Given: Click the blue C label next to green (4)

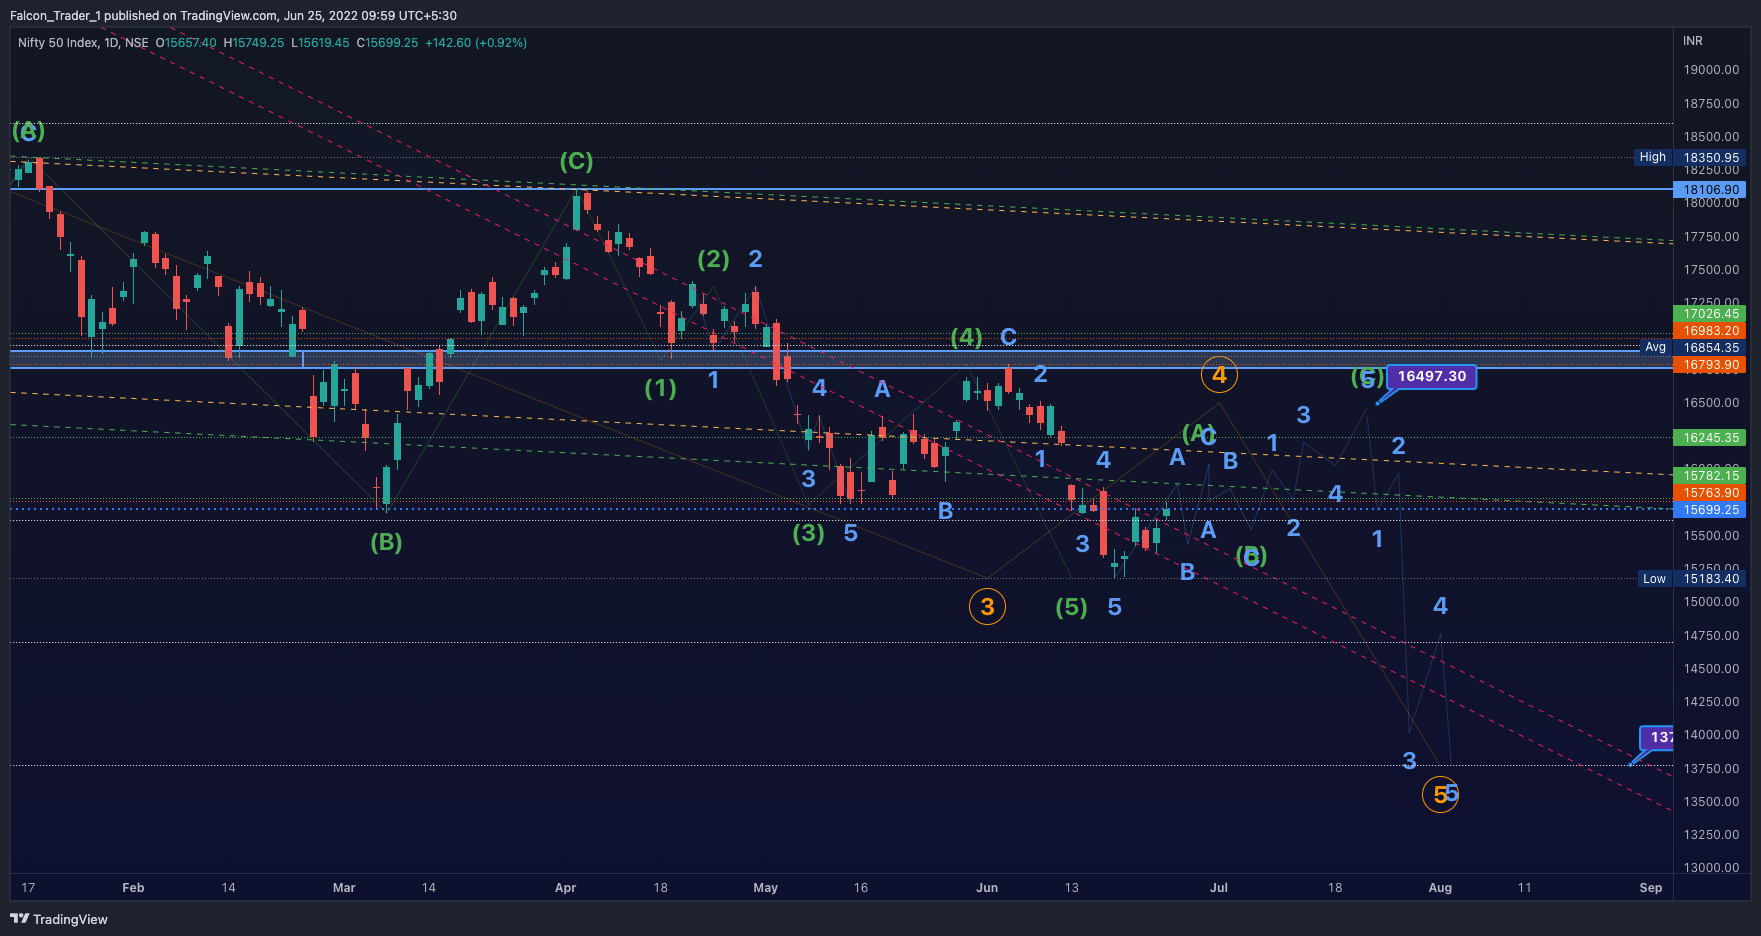Looking at the screenshot, I should coord(1008,337).
